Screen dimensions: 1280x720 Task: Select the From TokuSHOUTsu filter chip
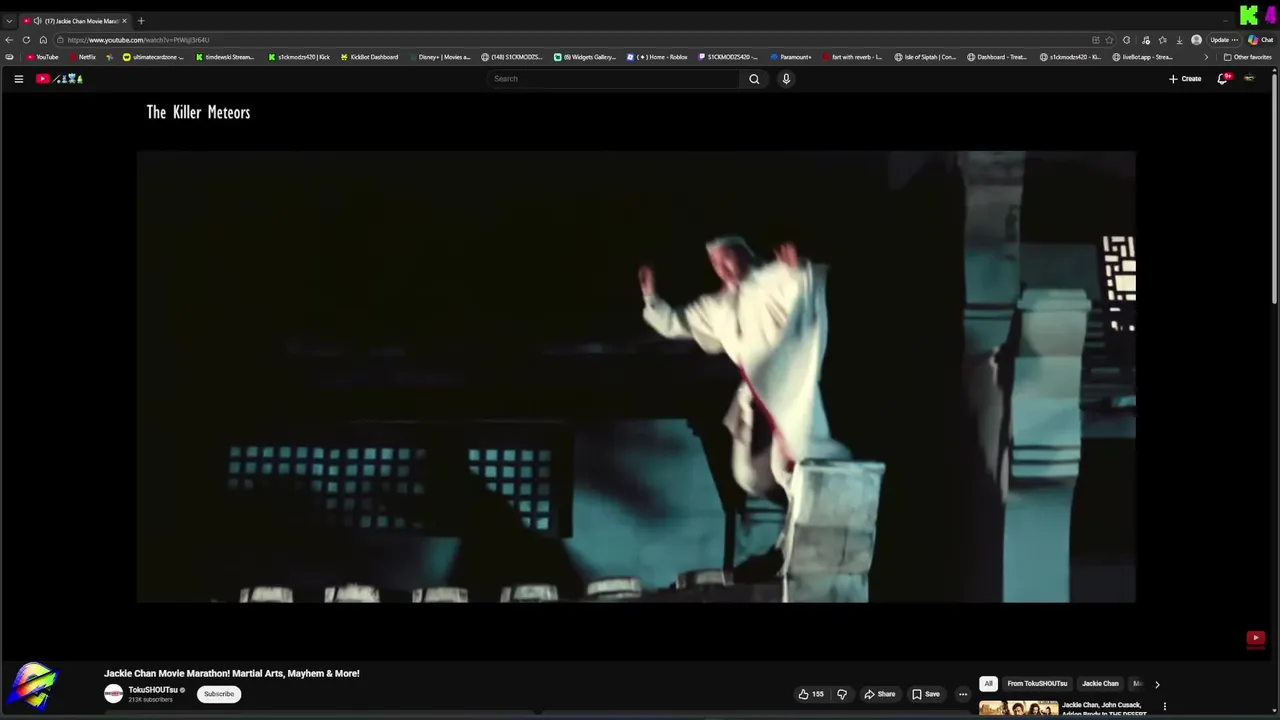[1037, 684]
